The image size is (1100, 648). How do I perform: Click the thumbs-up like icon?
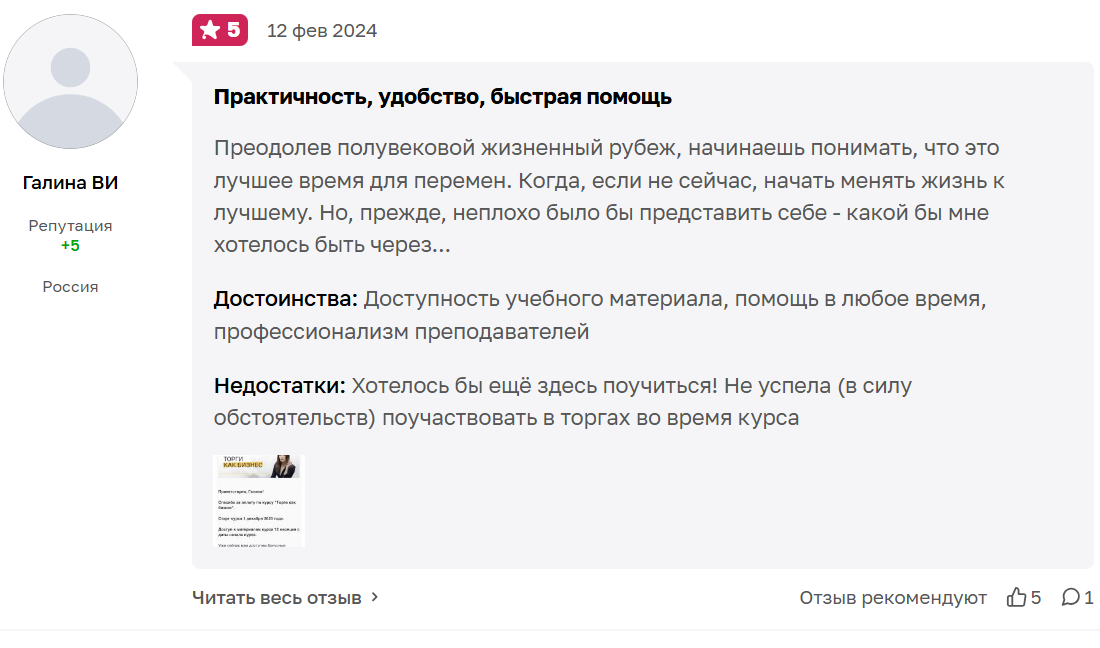click(1016, 597)
